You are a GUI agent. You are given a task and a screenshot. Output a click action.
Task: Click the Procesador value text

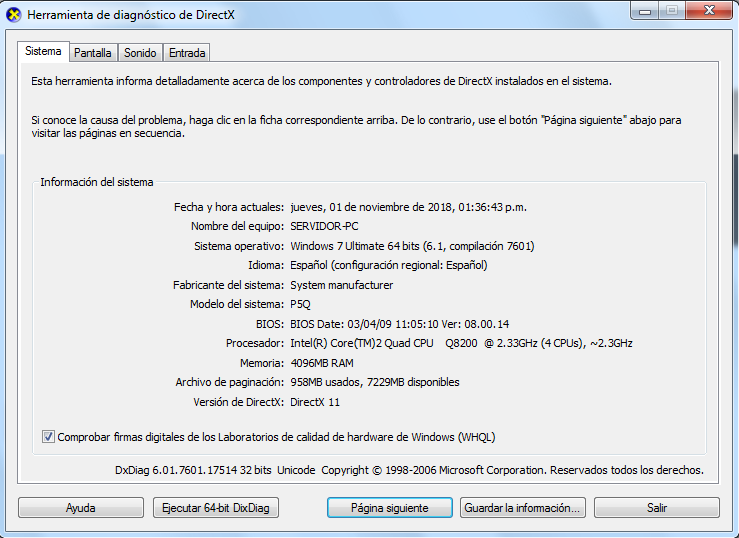[461, 343]
